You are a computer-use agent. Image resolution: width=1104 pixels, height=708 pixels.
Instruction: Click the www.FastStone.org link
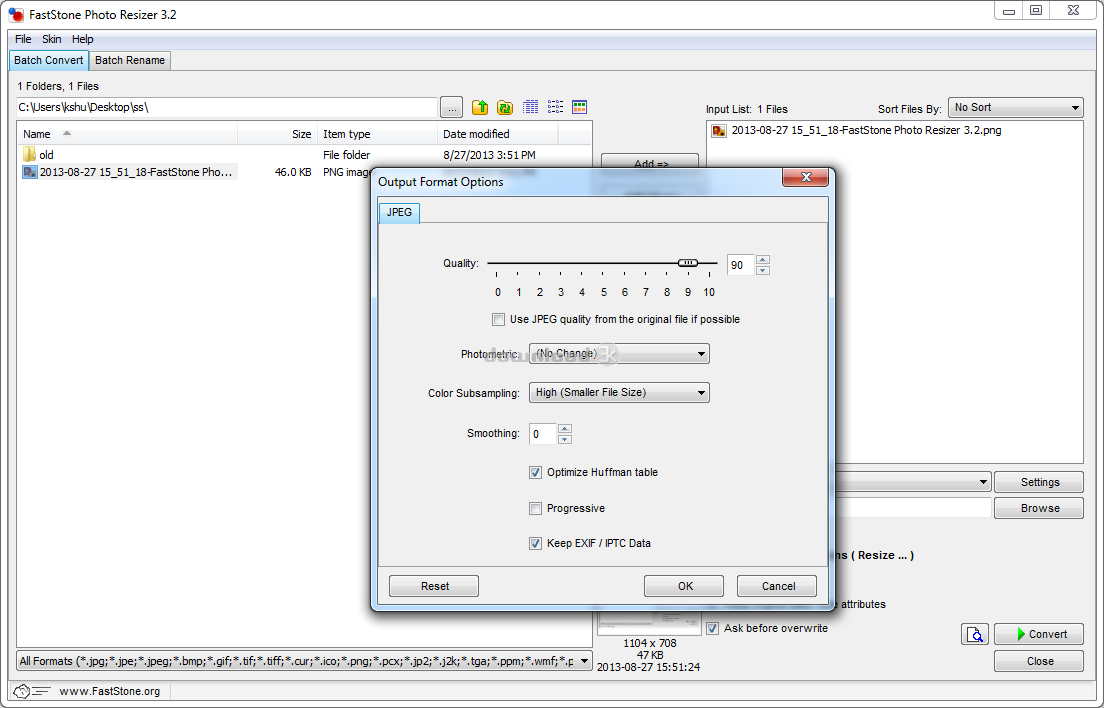click(x=110, y=691)
